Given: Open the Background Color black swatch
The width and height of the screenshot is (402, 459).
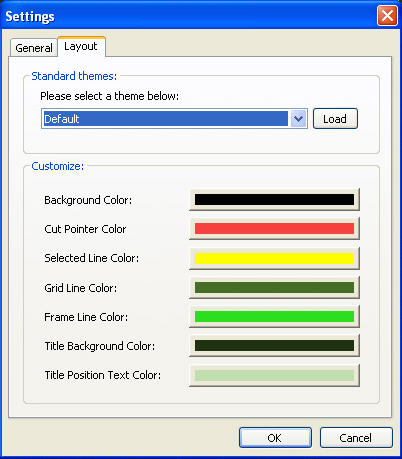Looking at the screenshot, I should coord(274,200).
